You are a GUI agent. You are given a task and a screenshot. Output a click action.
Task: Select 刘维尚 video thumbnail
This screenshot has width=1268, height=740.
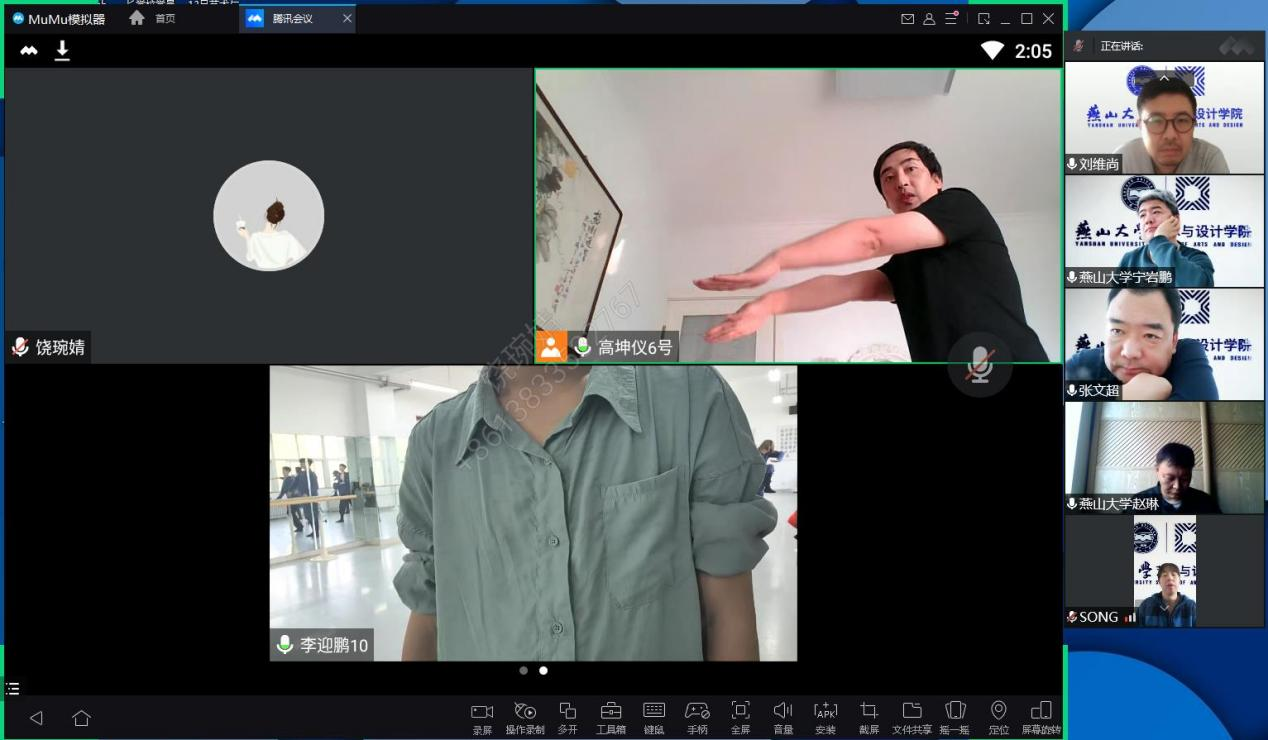tap(1164, 118)
